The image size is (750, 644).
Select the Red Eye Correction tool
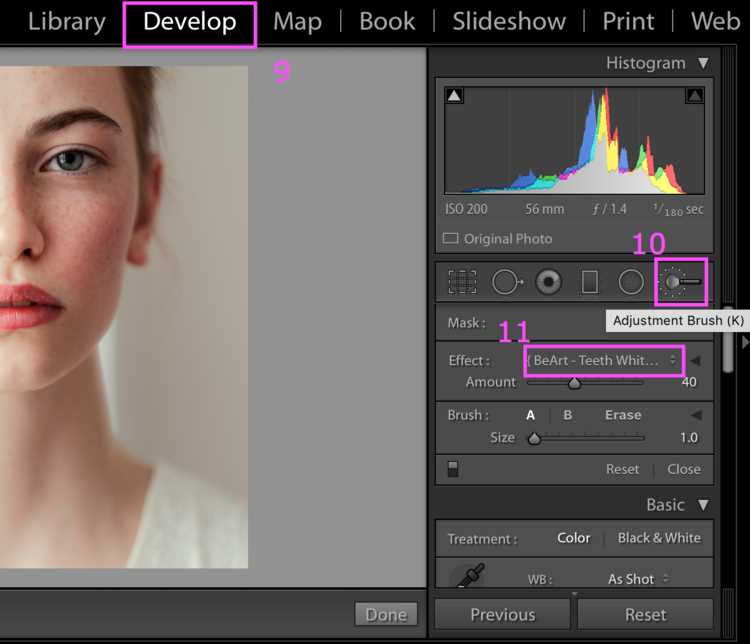(549, 282)
